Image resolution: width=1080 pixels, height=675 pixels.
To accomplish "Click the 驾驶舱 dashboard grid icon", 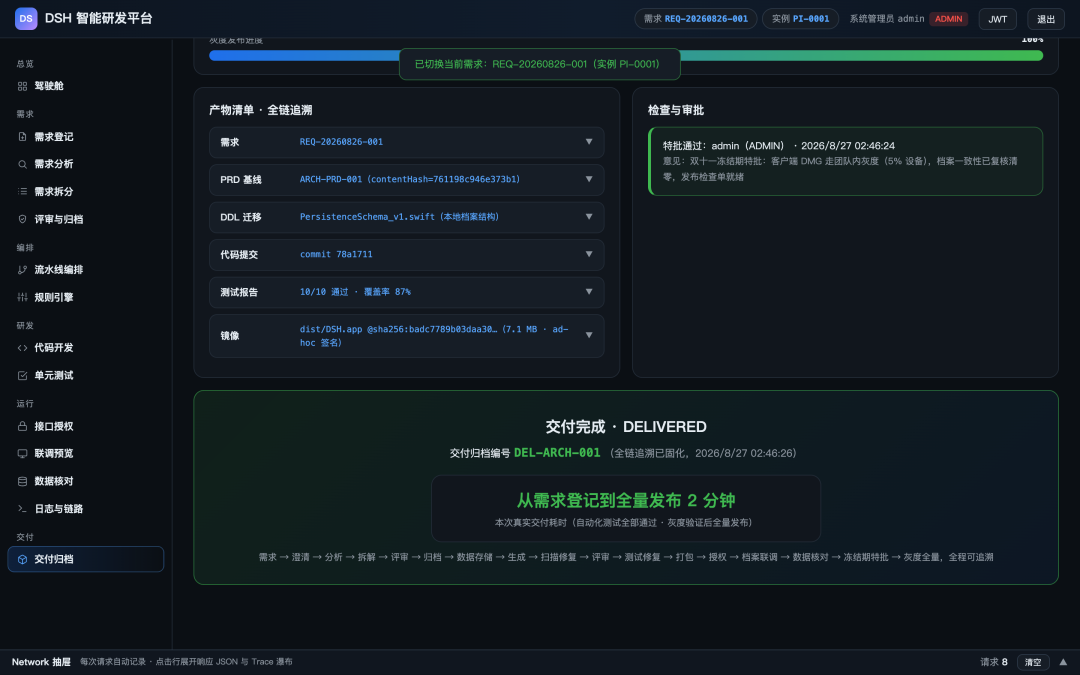I will [x=22, y=86].
